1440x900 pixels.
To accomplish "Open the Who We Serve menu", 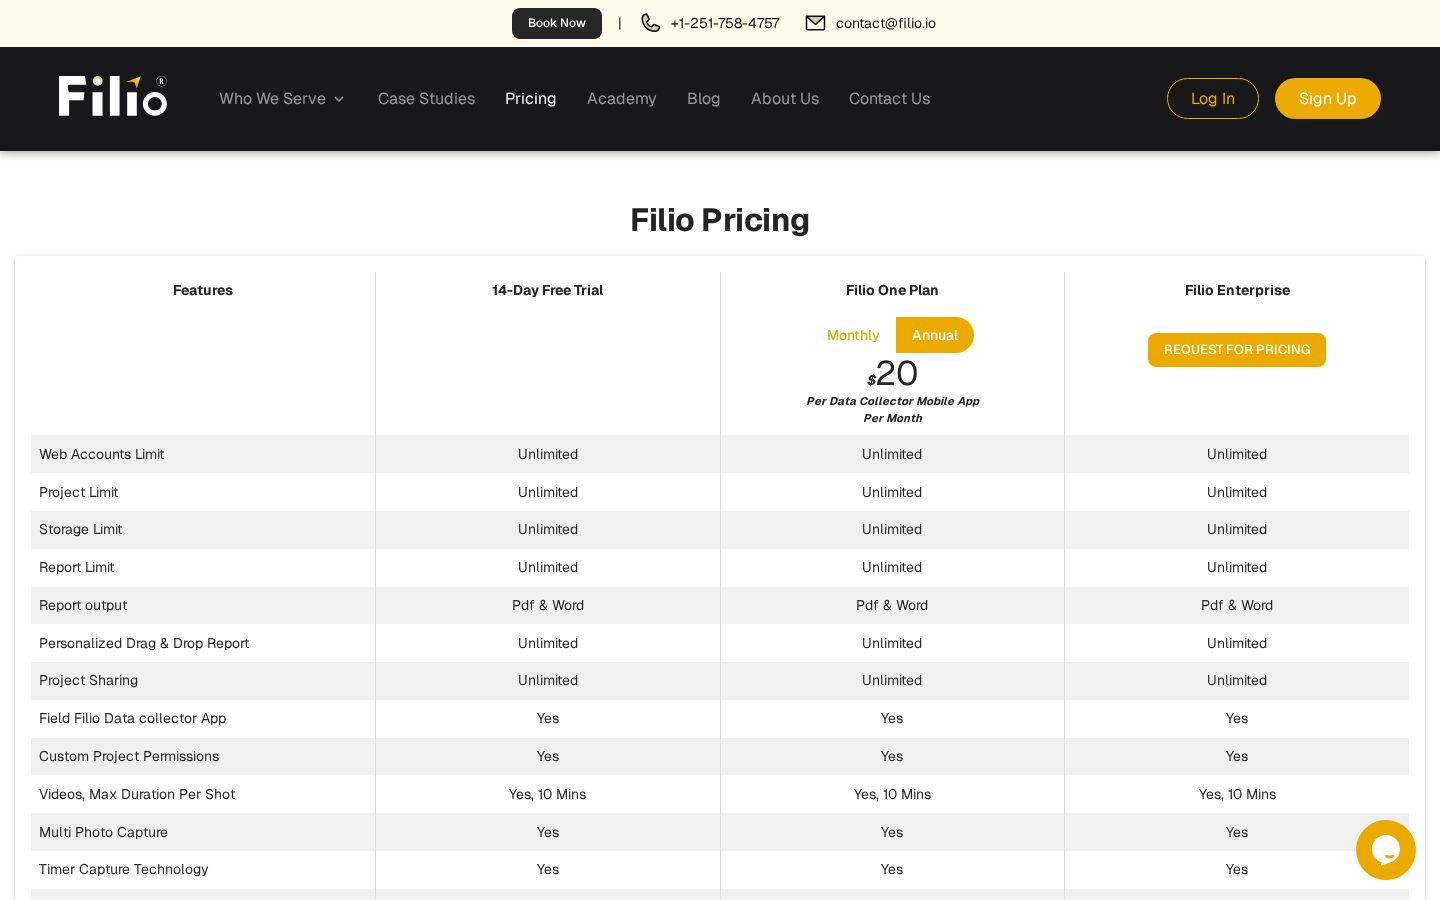I will pyautogui.click(x=282, y=99).
